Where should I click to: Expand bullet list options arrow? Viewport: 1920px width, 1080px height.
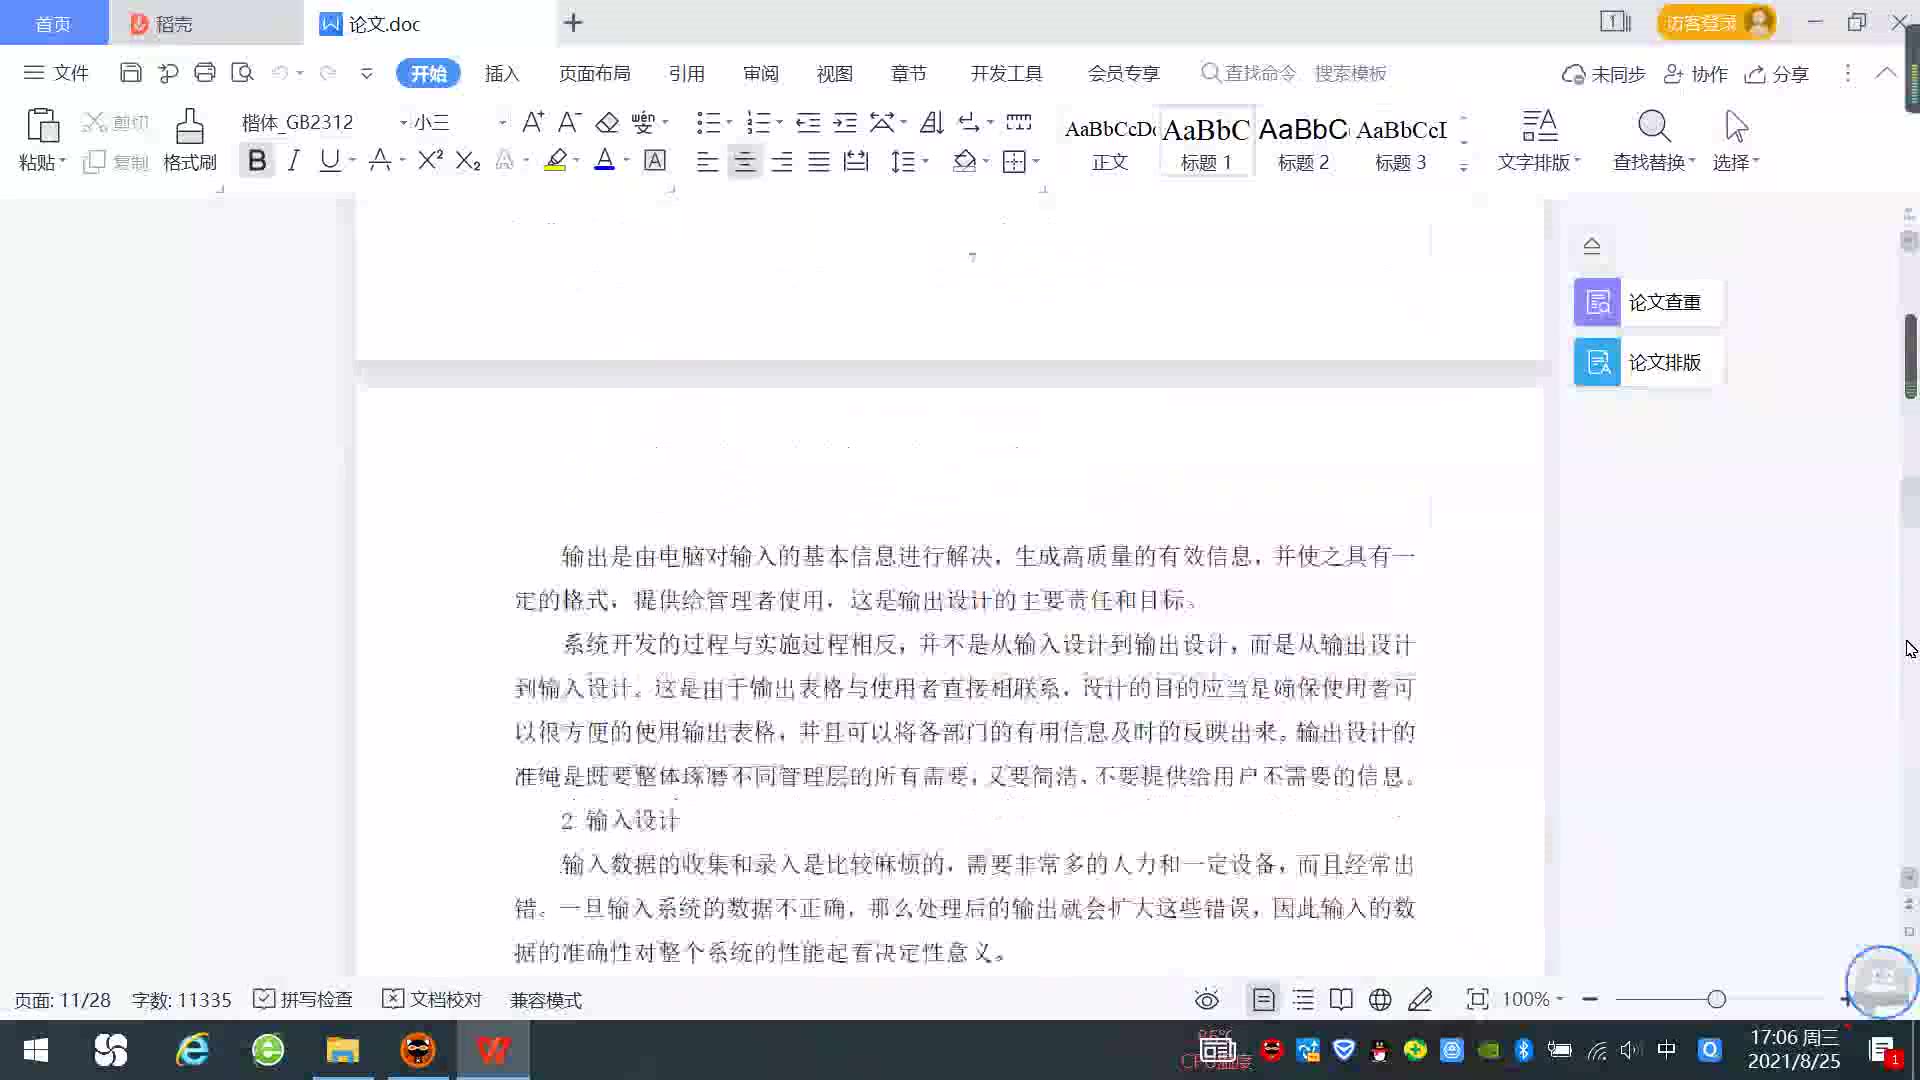pyautogui.click(x=730, y=122)
